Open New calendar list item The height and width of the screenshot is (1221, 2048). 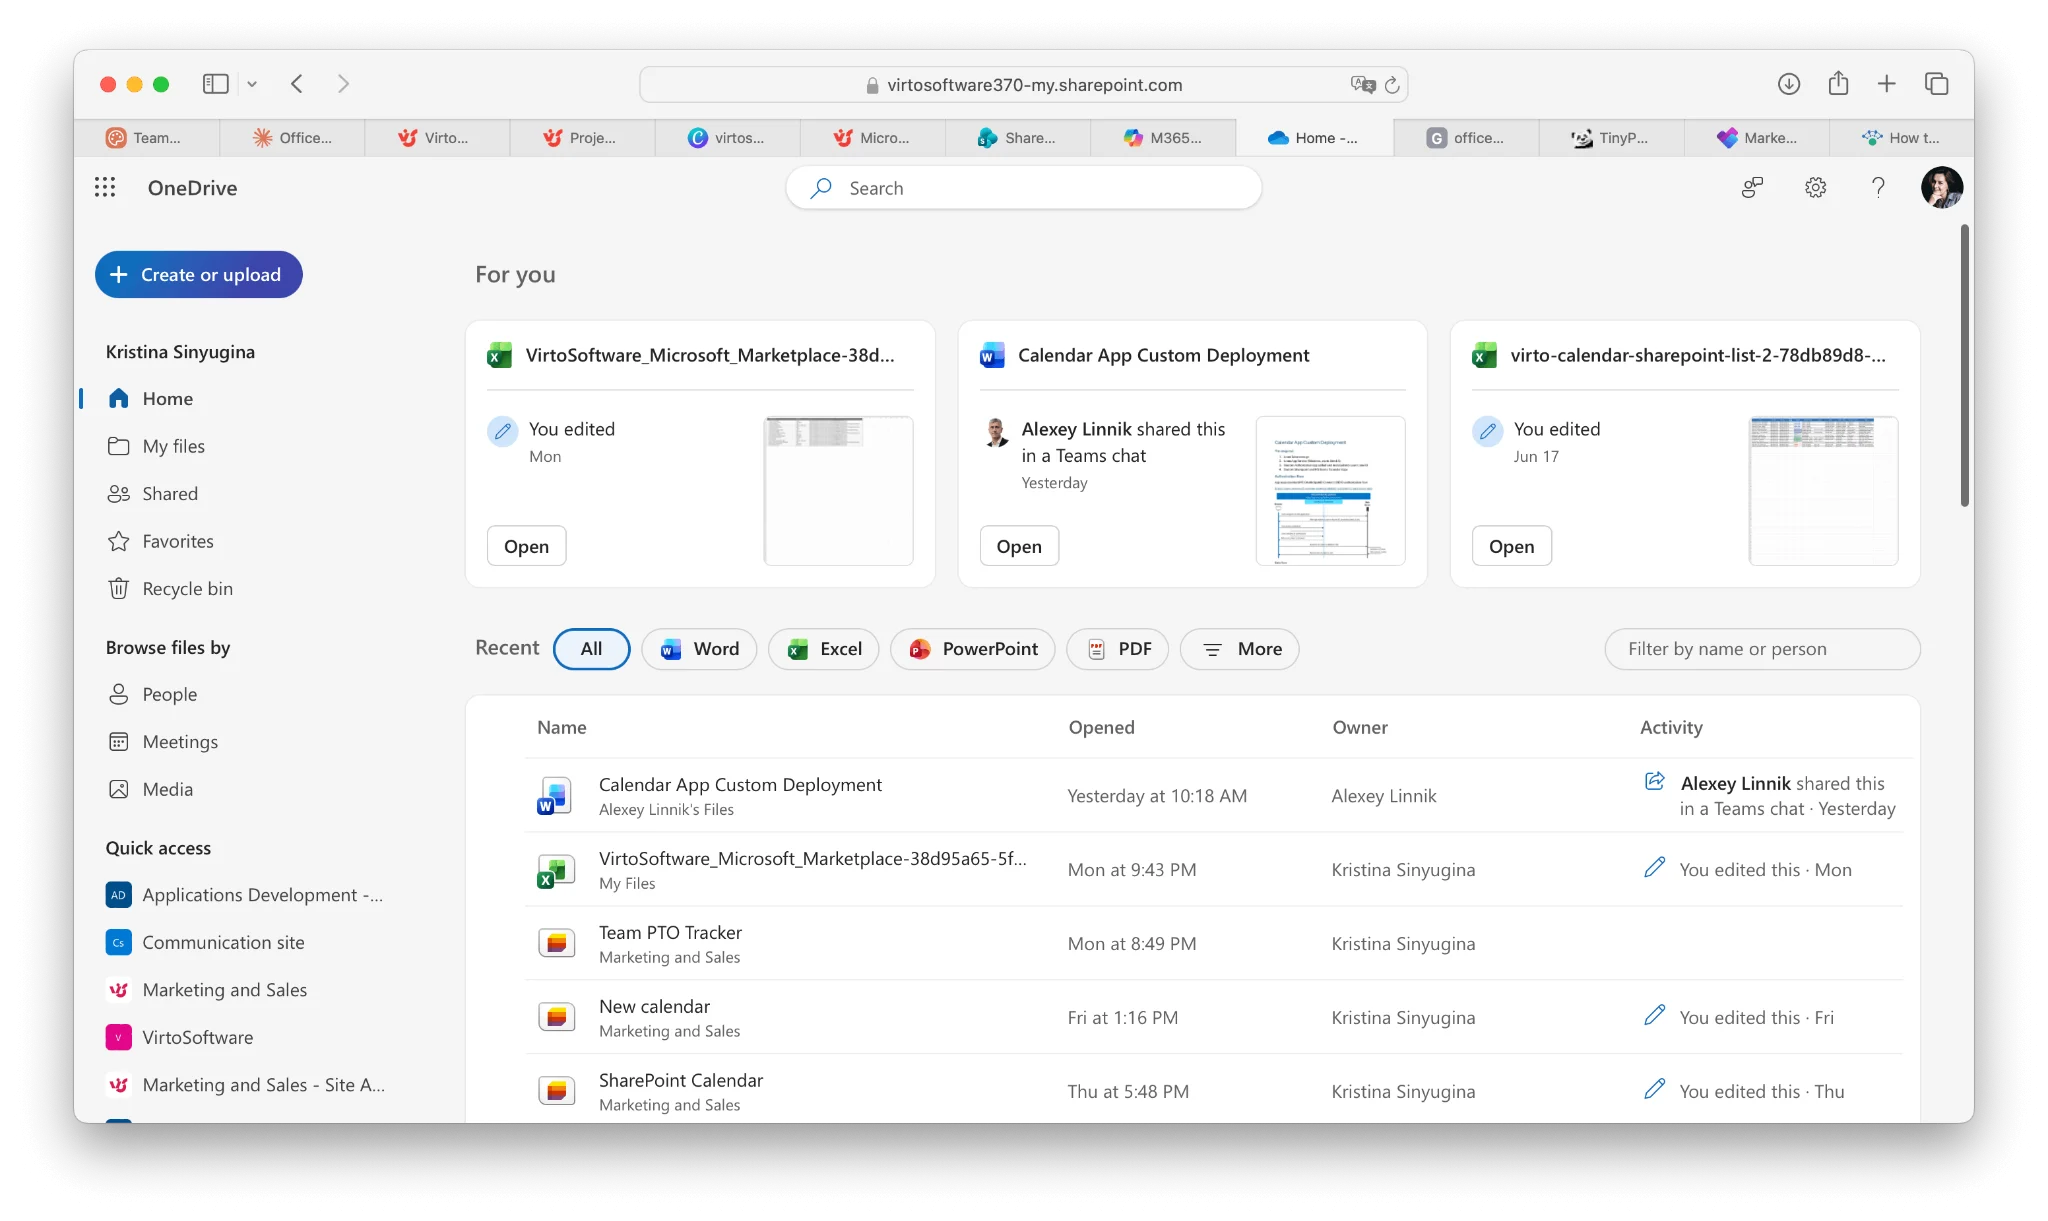[654, 1007]
